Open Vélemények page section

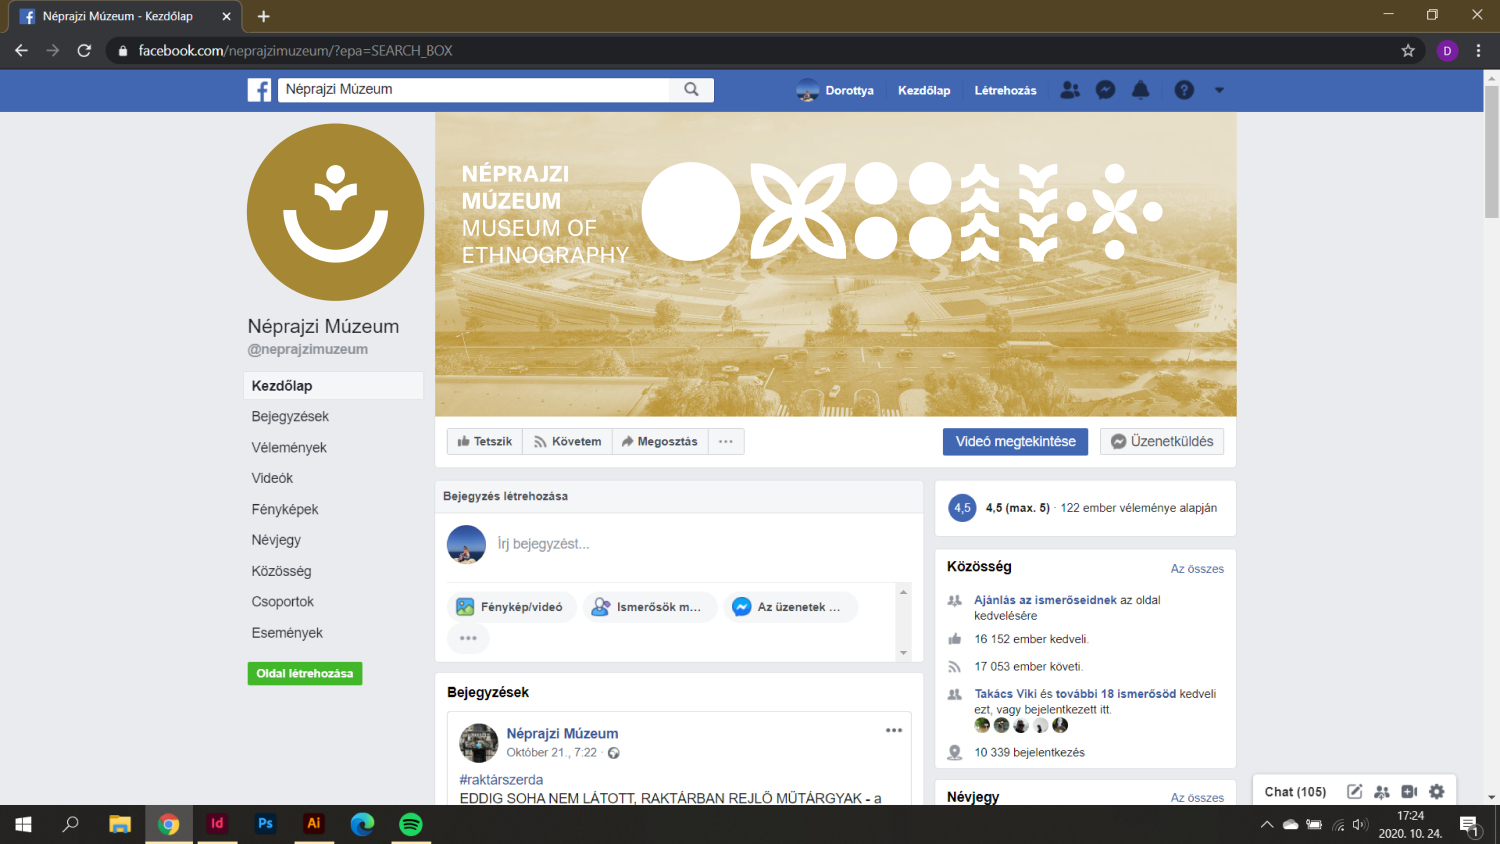tap(289, 448)
